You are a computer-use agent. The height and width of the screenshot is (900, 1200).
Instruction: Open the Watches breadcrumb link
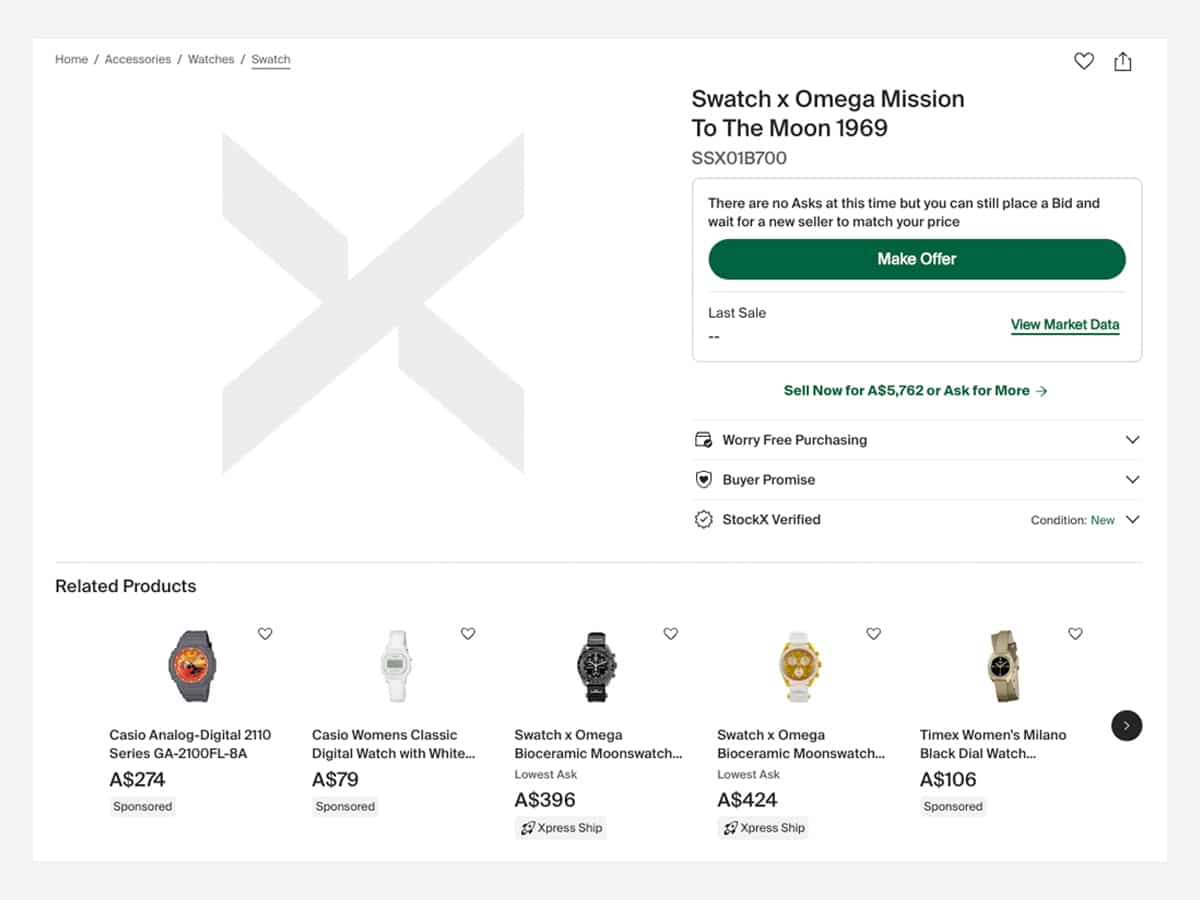[211, 59]
